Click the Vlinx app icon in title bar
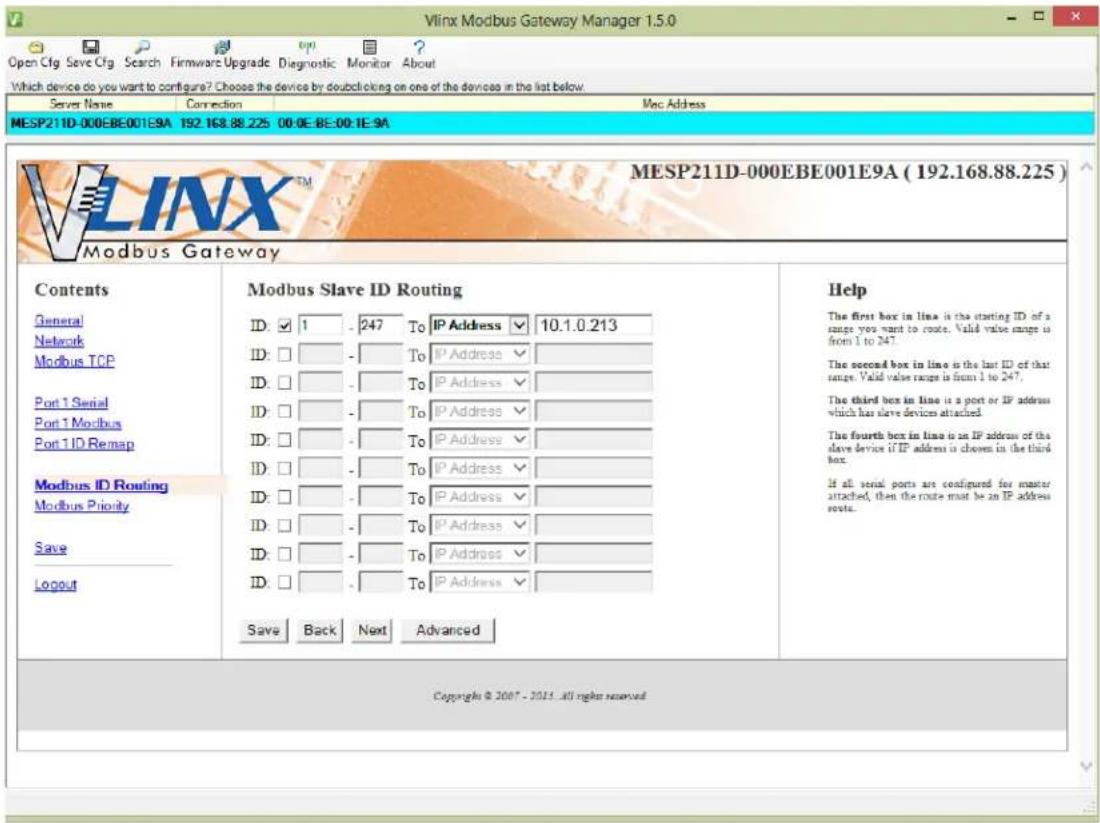 tap(14, 19)
